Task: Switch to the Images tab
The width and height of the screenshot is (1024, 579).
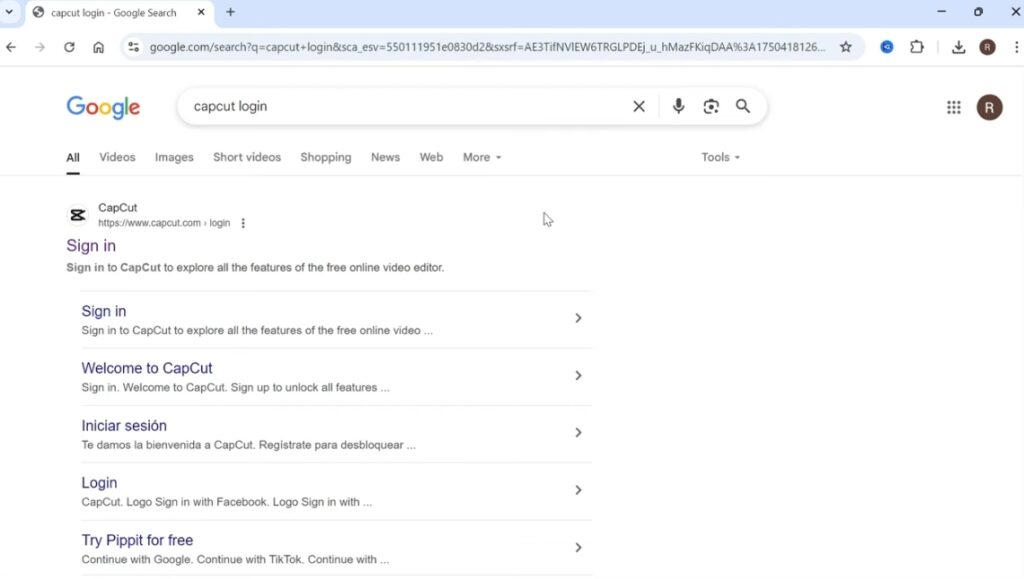Action: 174,157
